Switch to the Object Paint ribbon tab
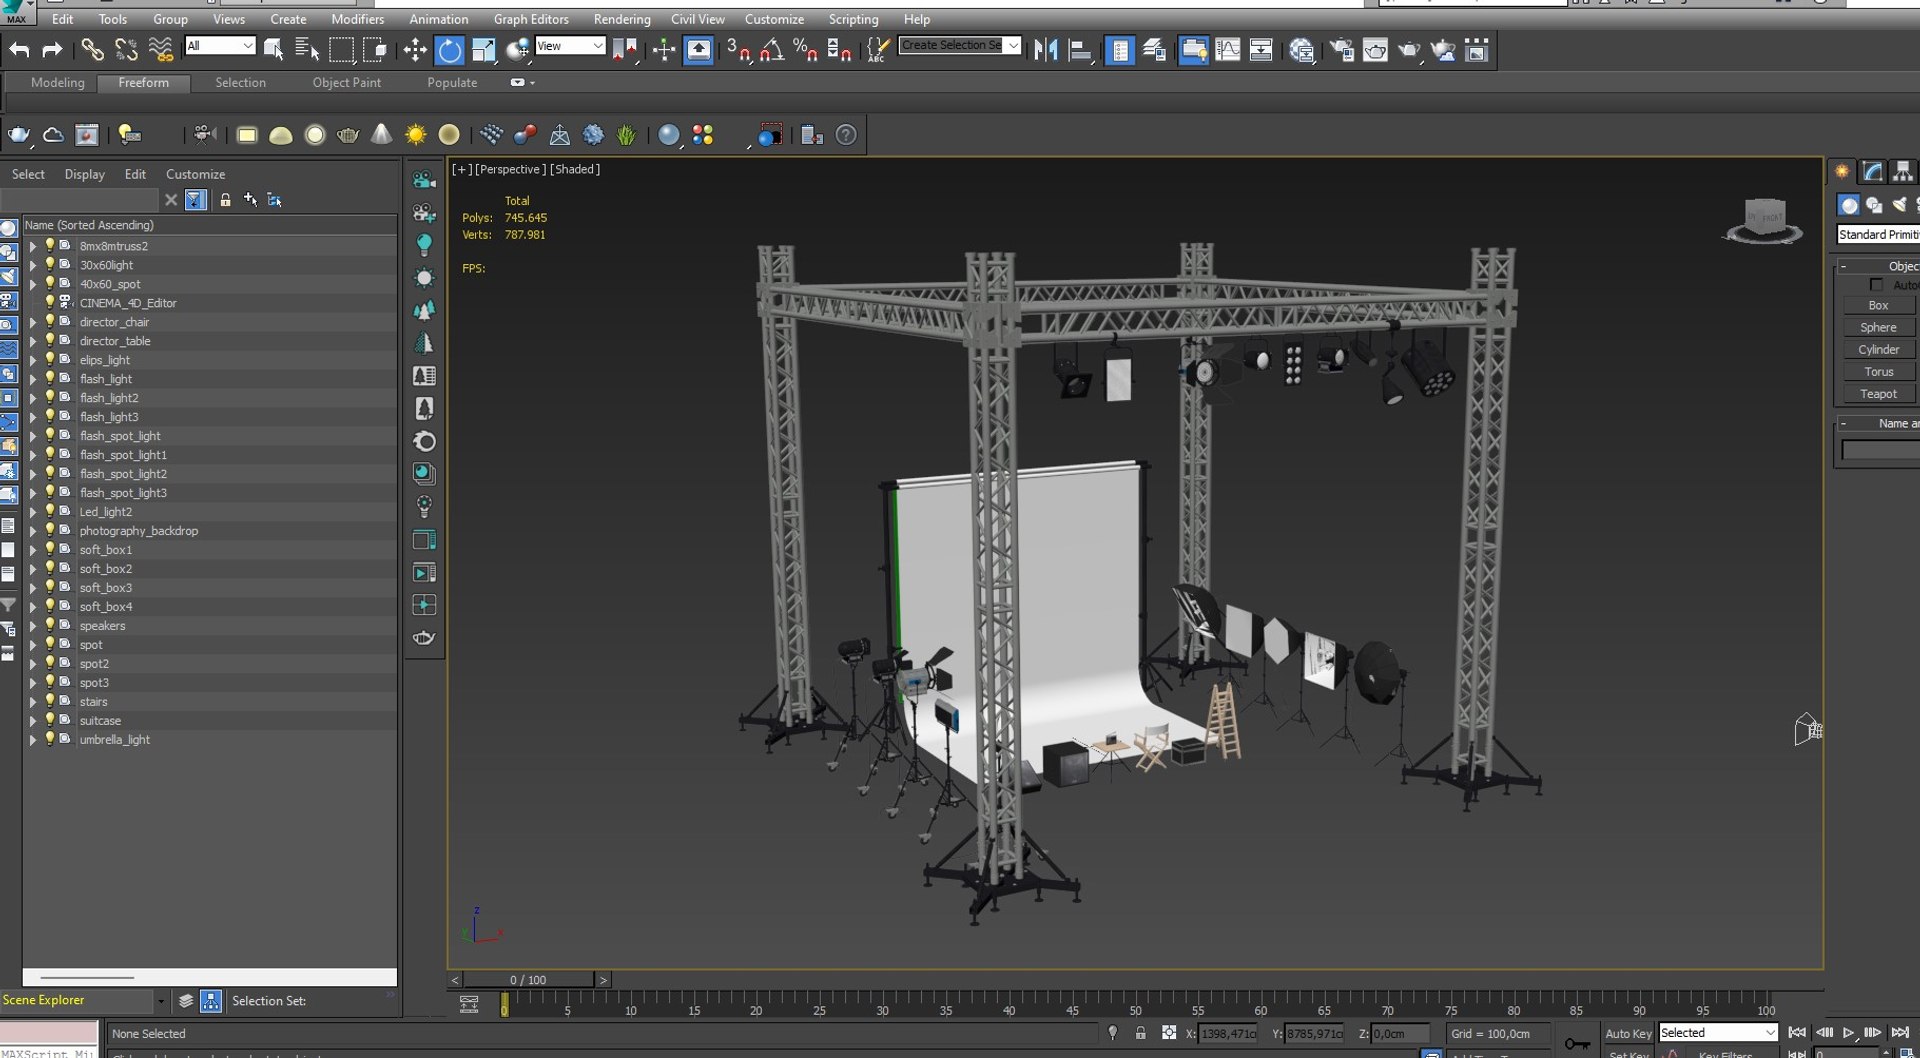The image size is (1920, 1058). (346, 83)
